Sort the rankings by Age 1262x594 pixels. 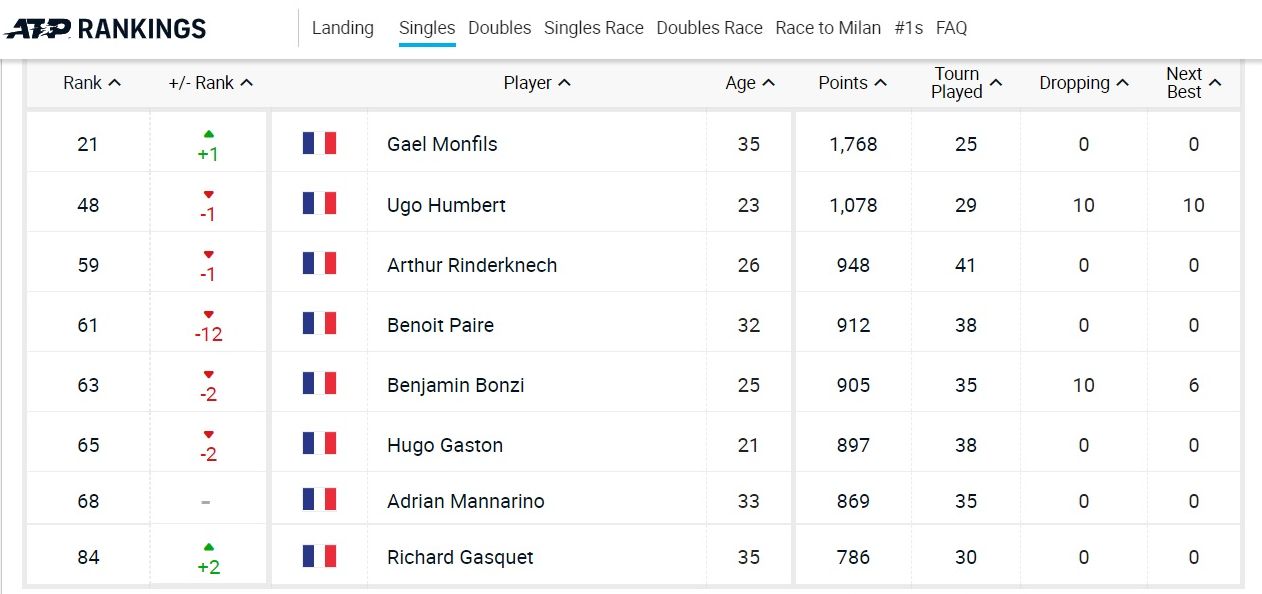click(750, 83)
